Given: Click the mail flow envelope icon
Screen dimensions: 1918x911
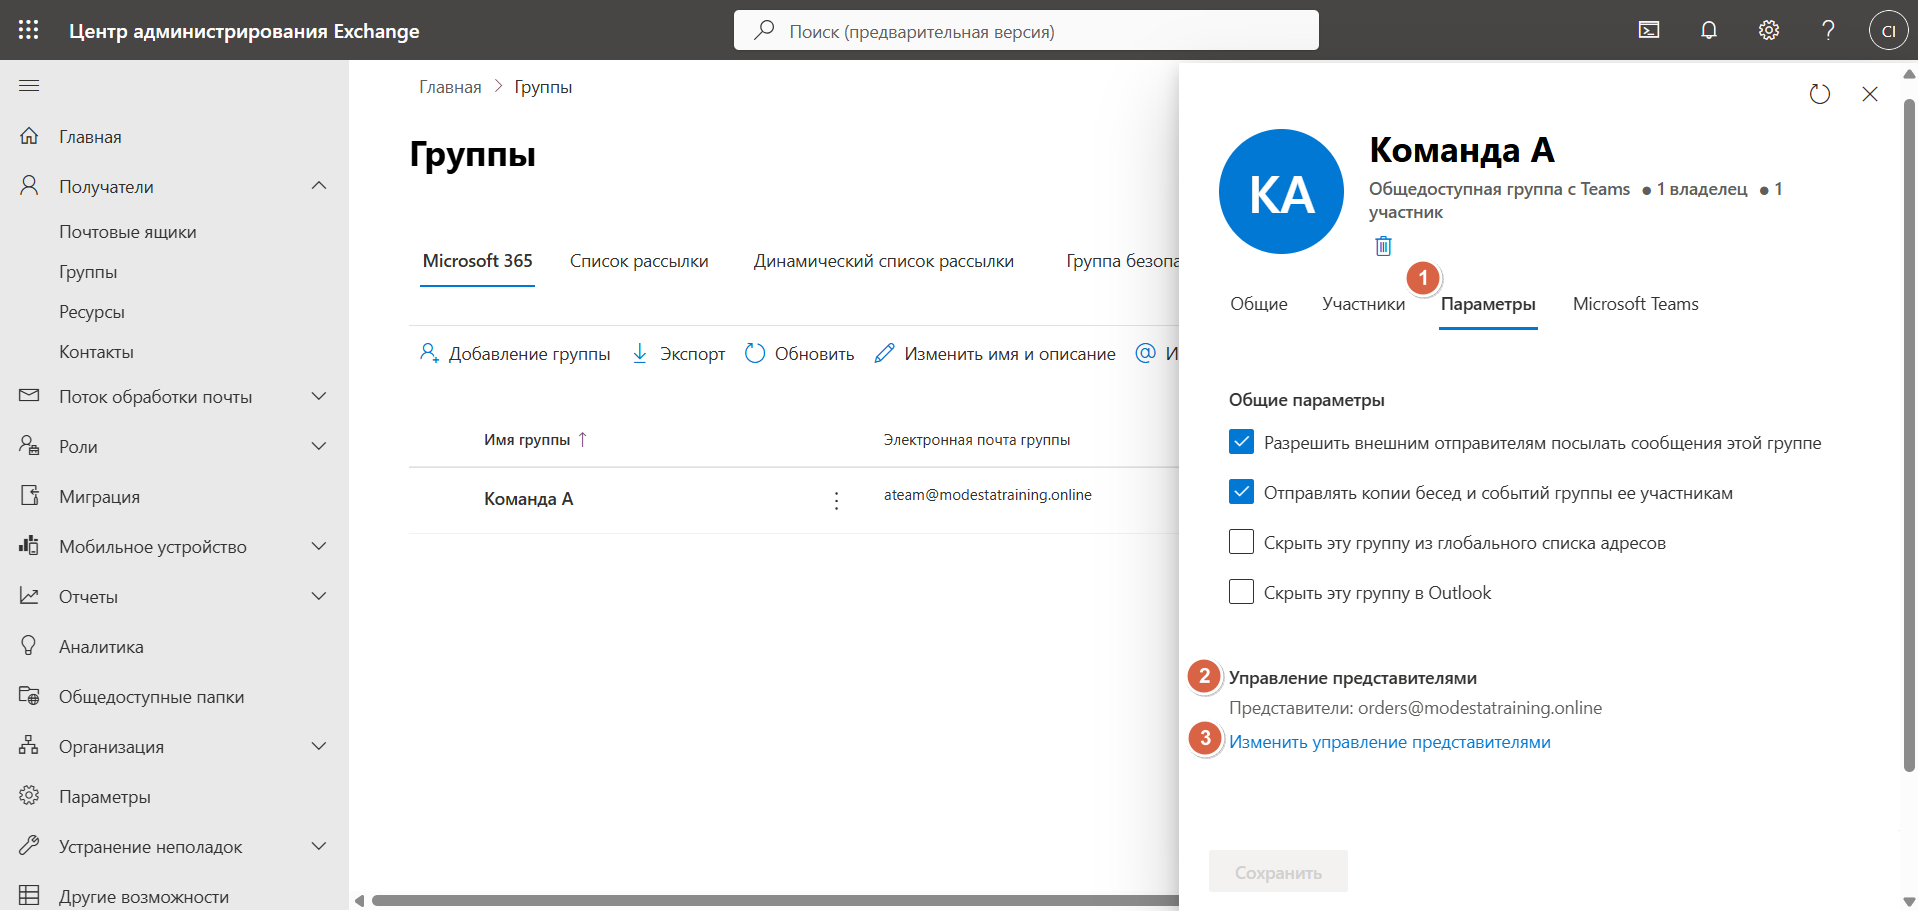Looking at the screenshot, I should 29,396.
